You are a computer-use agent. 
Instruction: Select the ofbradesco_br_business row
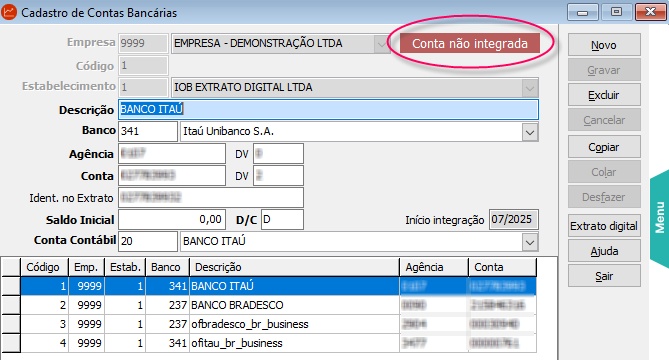tap(278, 324)
